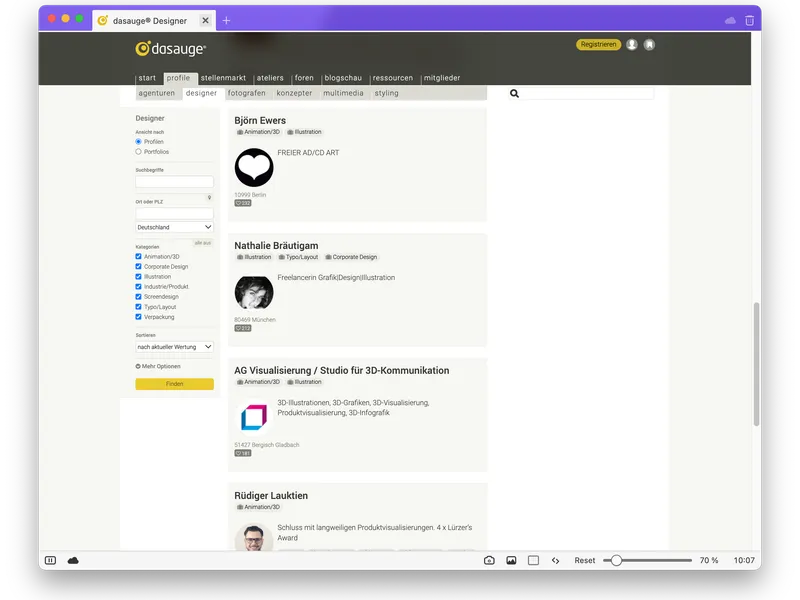Click the Suchbegriffe text input field
Image resolution: width=800 pixels, height=600 pixels.
coord(174,182)
